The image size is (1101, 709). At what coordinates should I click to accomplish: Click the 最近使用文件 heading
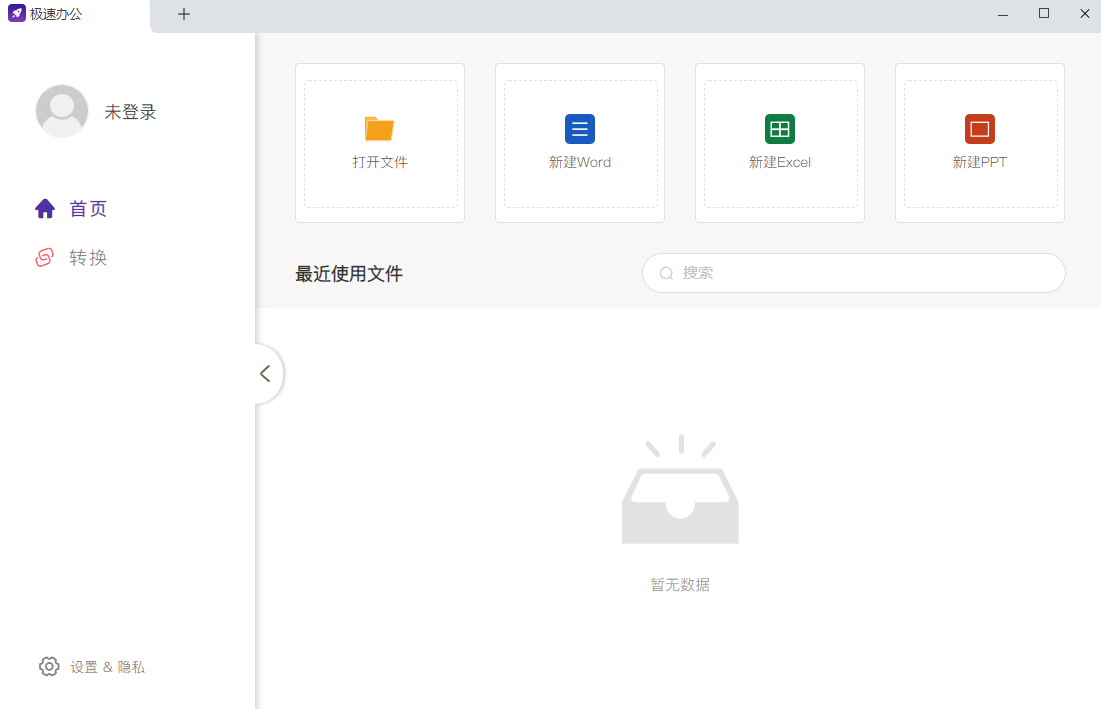(348, 273)
